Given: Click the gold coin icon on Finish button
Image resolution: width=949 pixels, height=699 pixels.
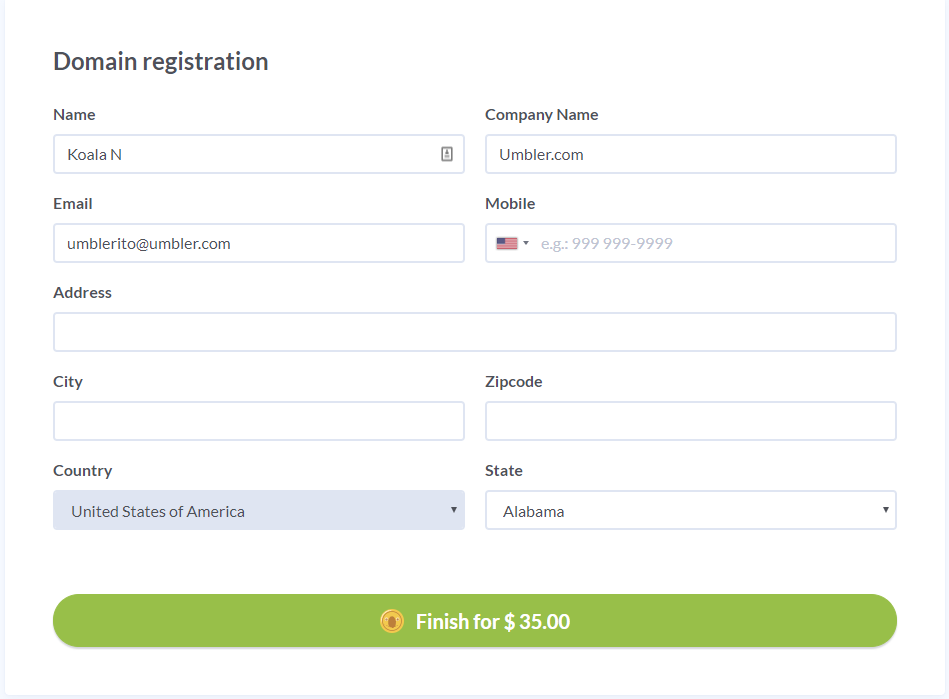Looking at the screenshot, I should (x=392, y=622).
